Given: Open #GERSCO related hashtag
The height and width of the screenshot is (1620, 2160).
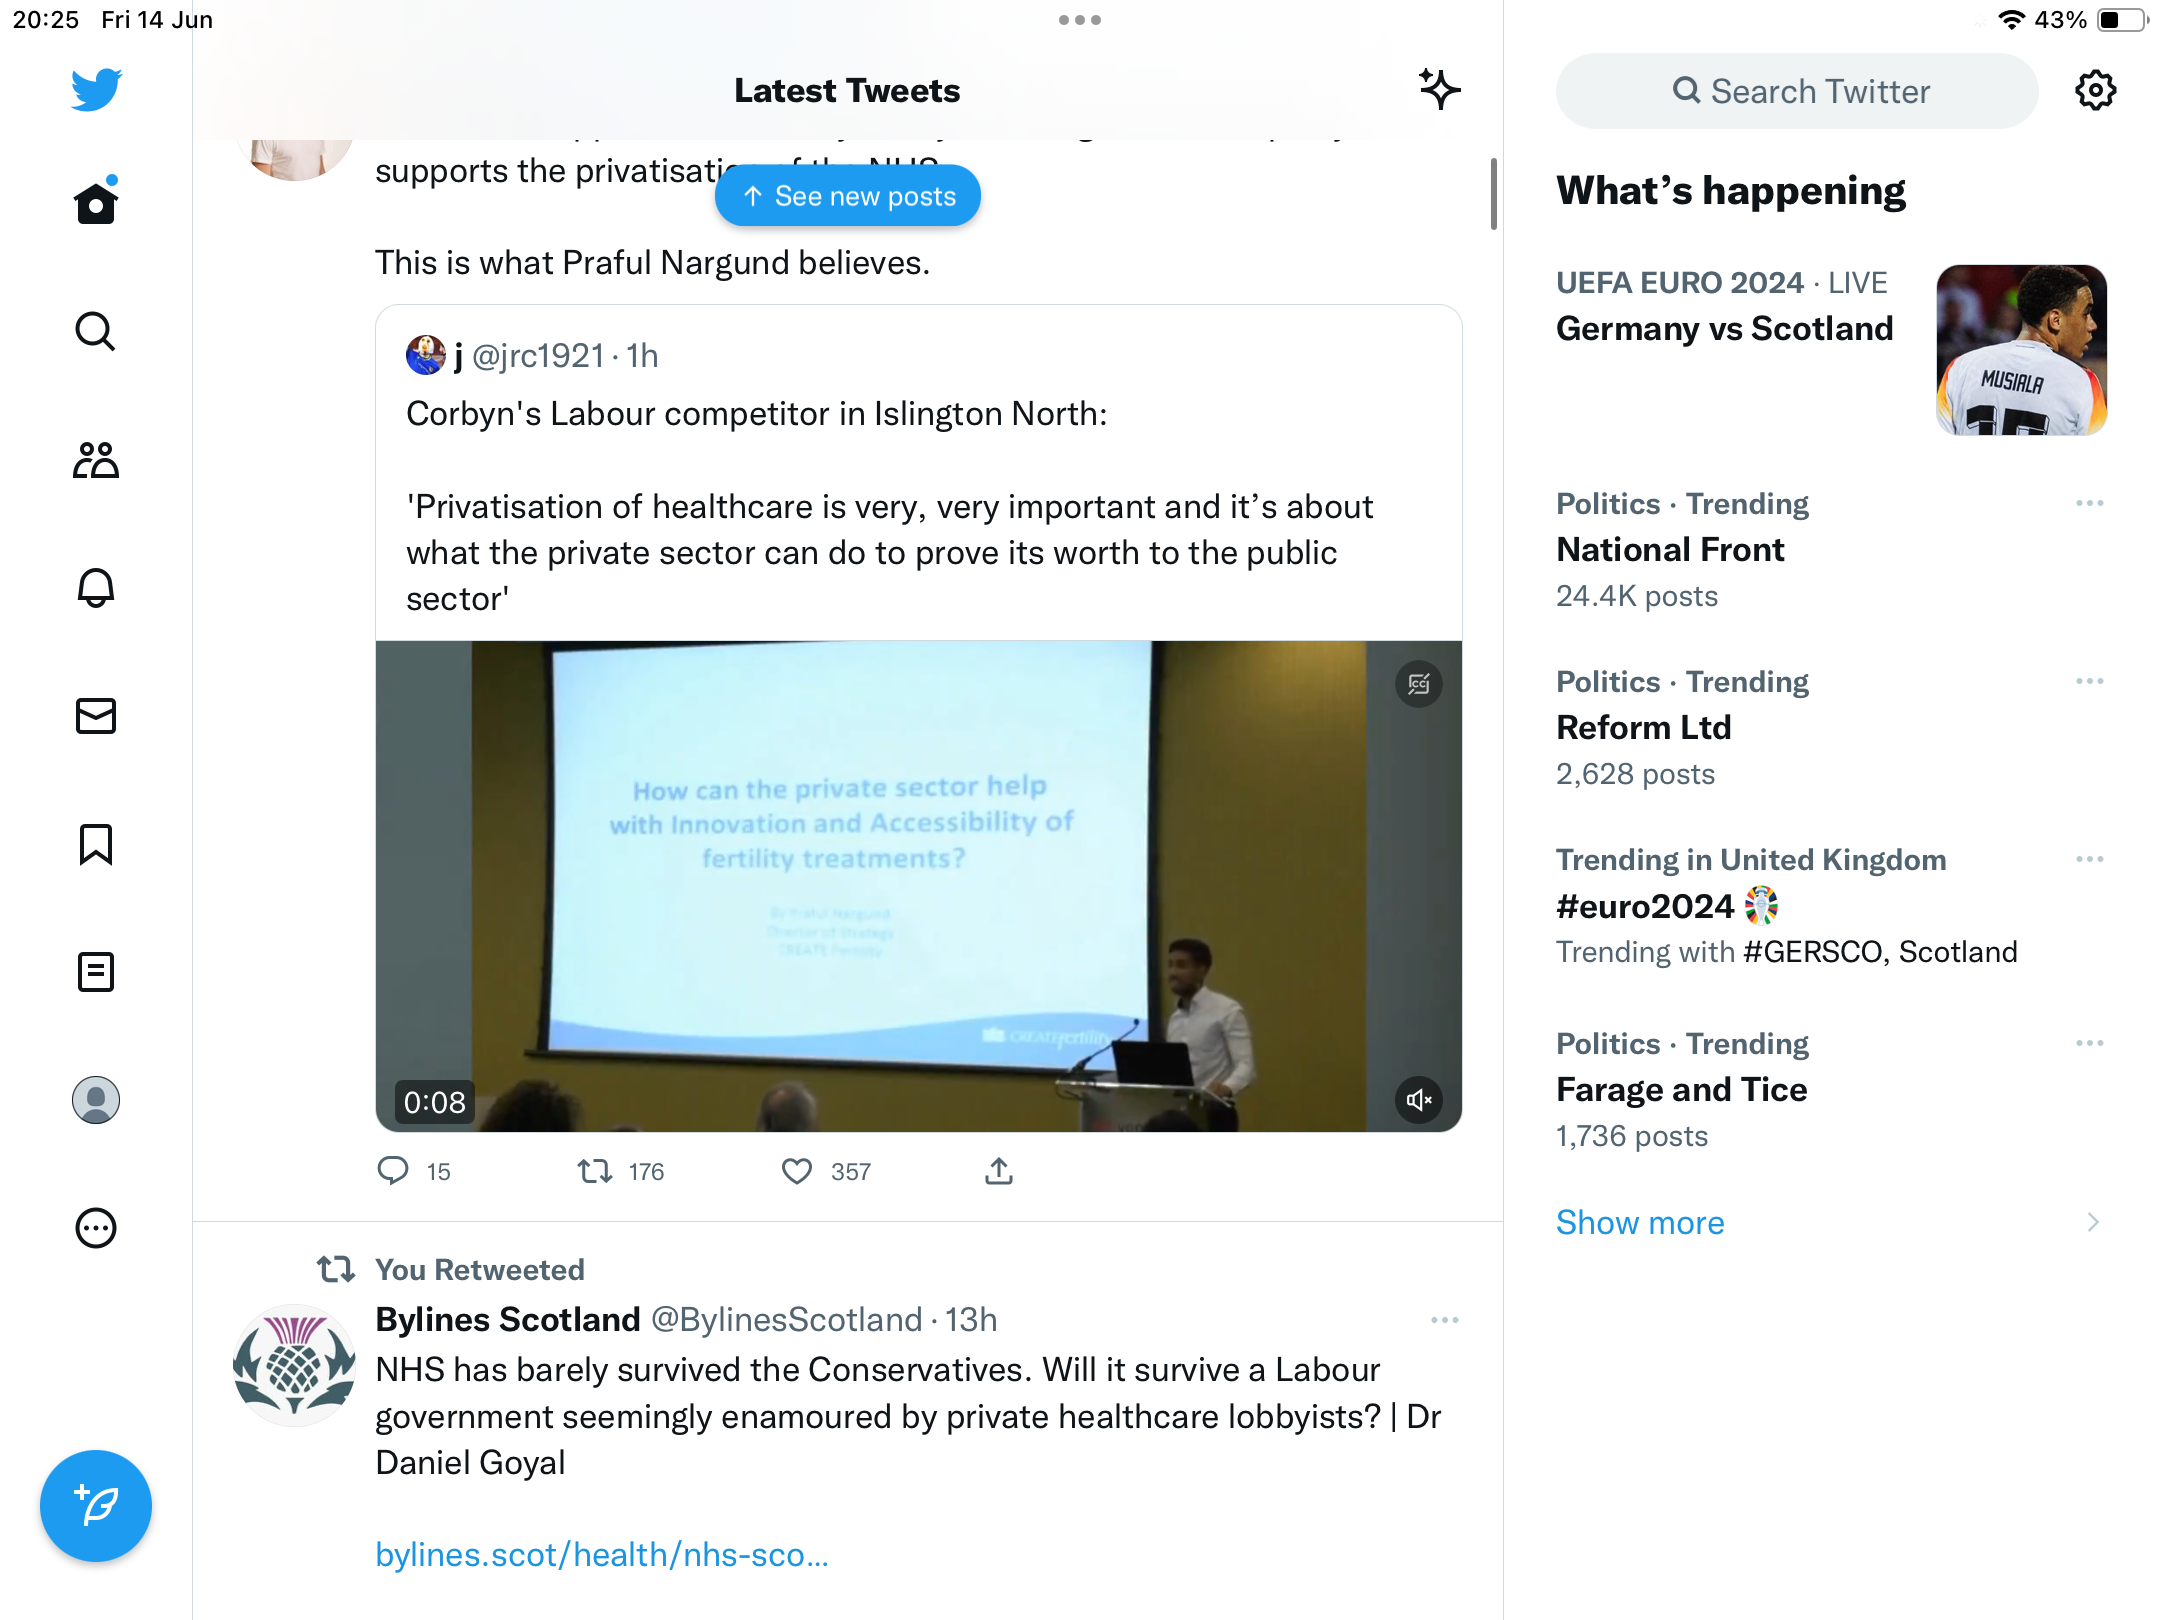Looking at the screenshot, I should click(1813, 952).
